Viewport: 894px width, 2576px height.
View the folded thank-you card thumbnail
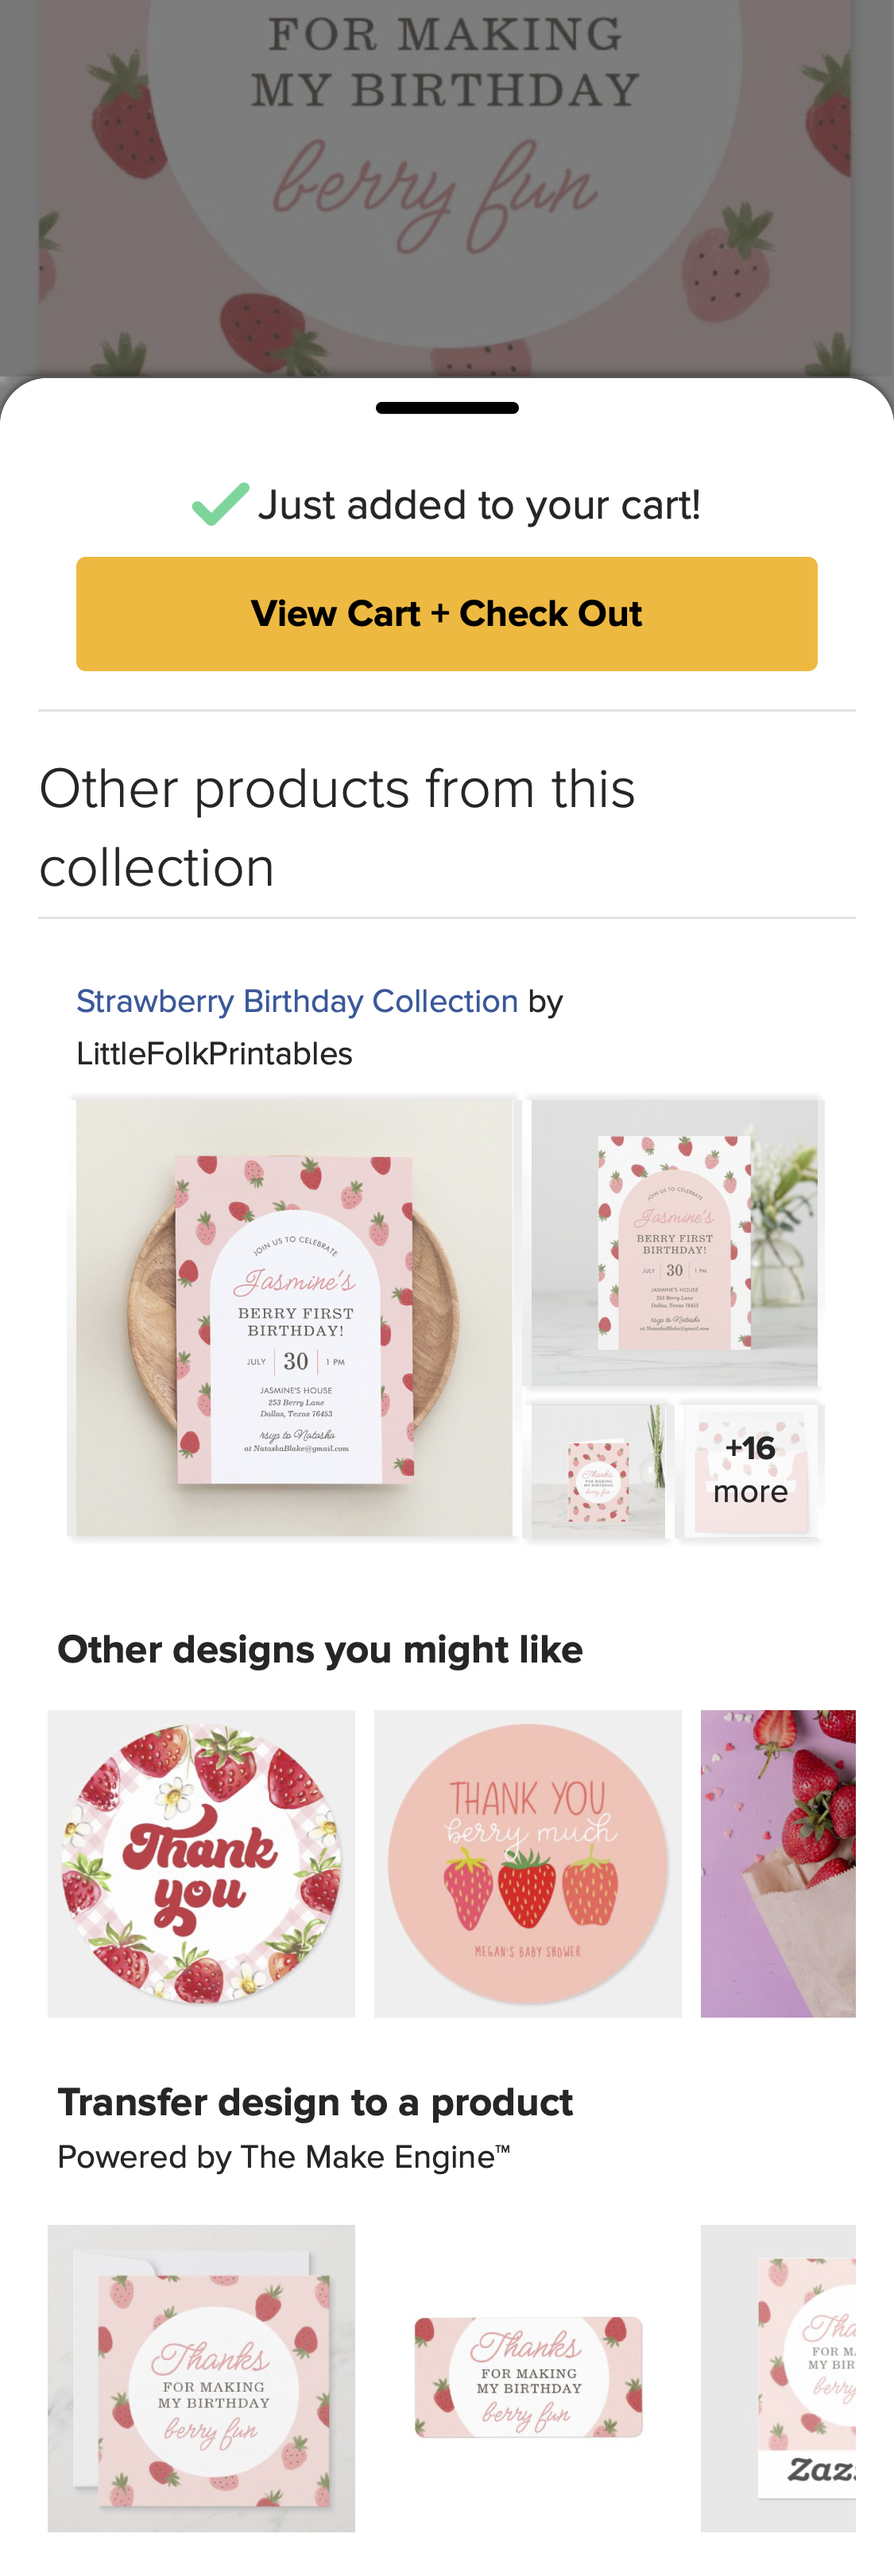(x=597, y=1470)
